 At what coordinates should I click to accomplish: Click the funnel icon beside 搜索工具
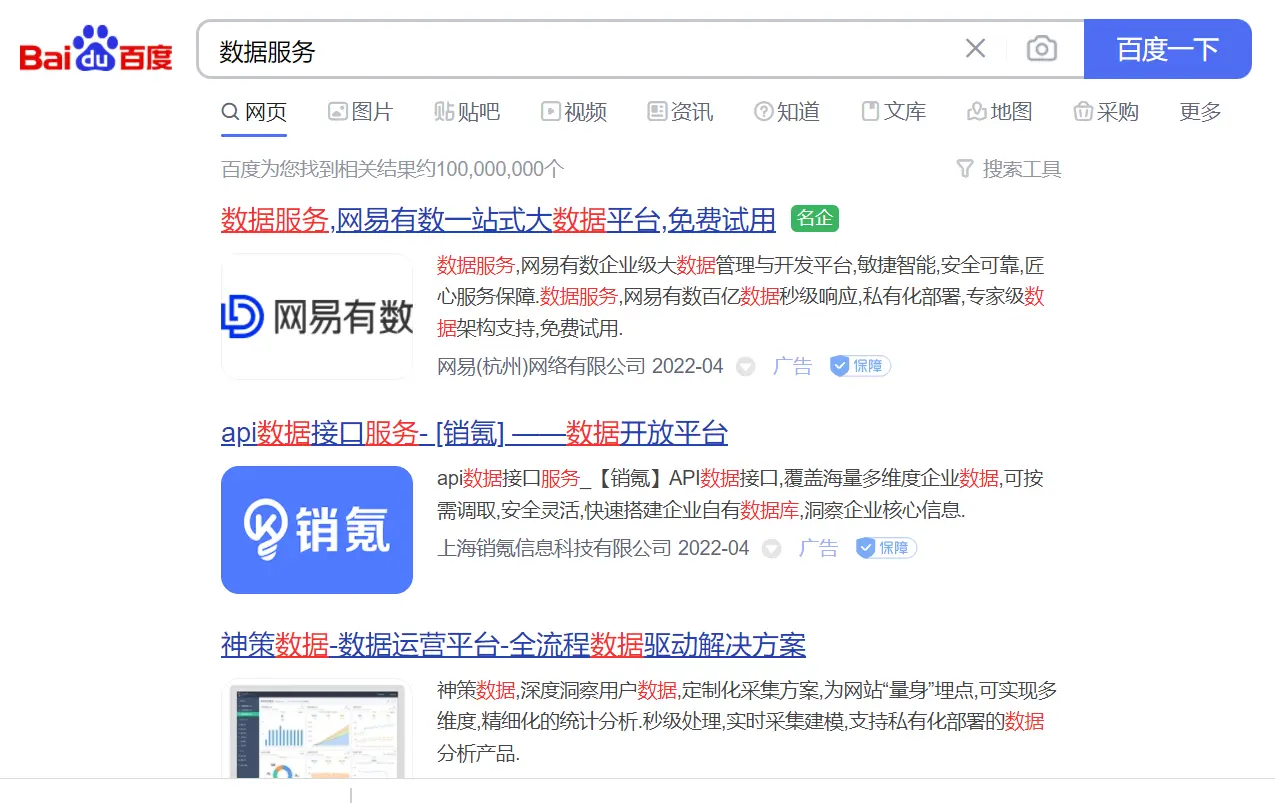tap(963, 169)
